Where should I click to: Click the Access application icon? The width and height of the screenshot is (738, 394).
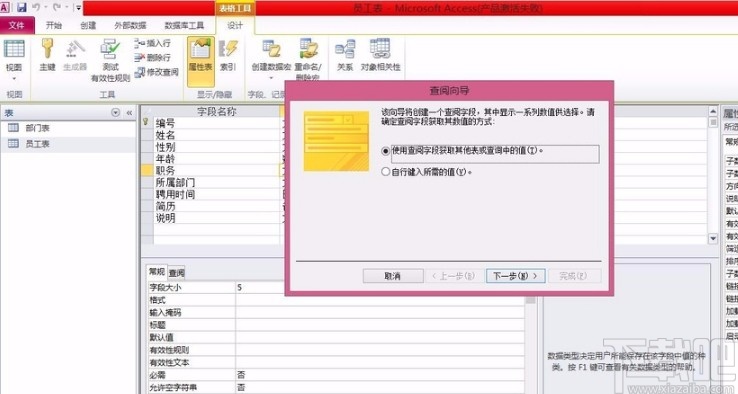pos(5,7)
